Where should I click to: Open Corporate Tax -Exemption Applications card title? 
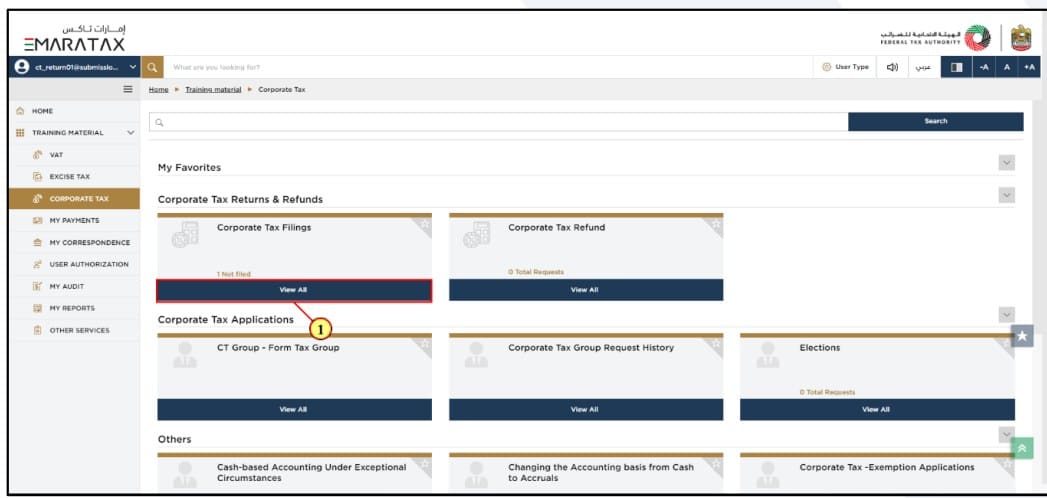coord(887,467)
